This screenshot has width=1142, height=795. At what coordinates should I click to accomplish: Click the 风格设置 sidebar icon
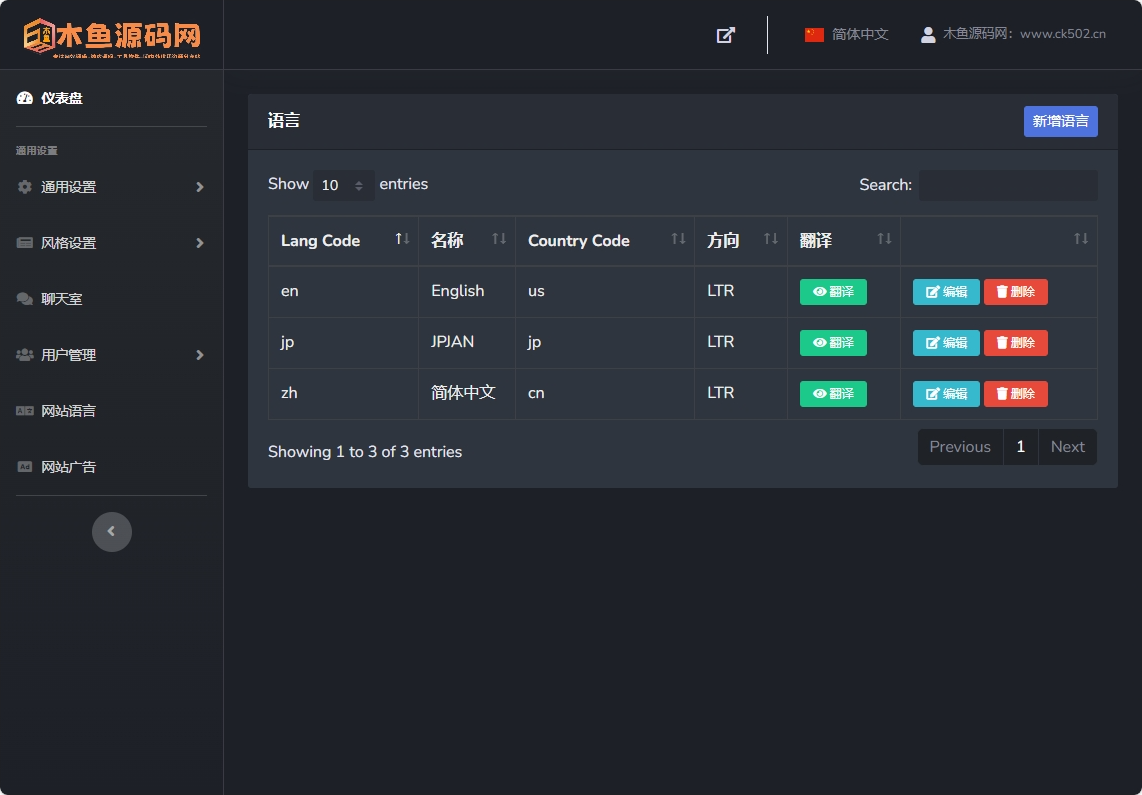tap(25, 243)
